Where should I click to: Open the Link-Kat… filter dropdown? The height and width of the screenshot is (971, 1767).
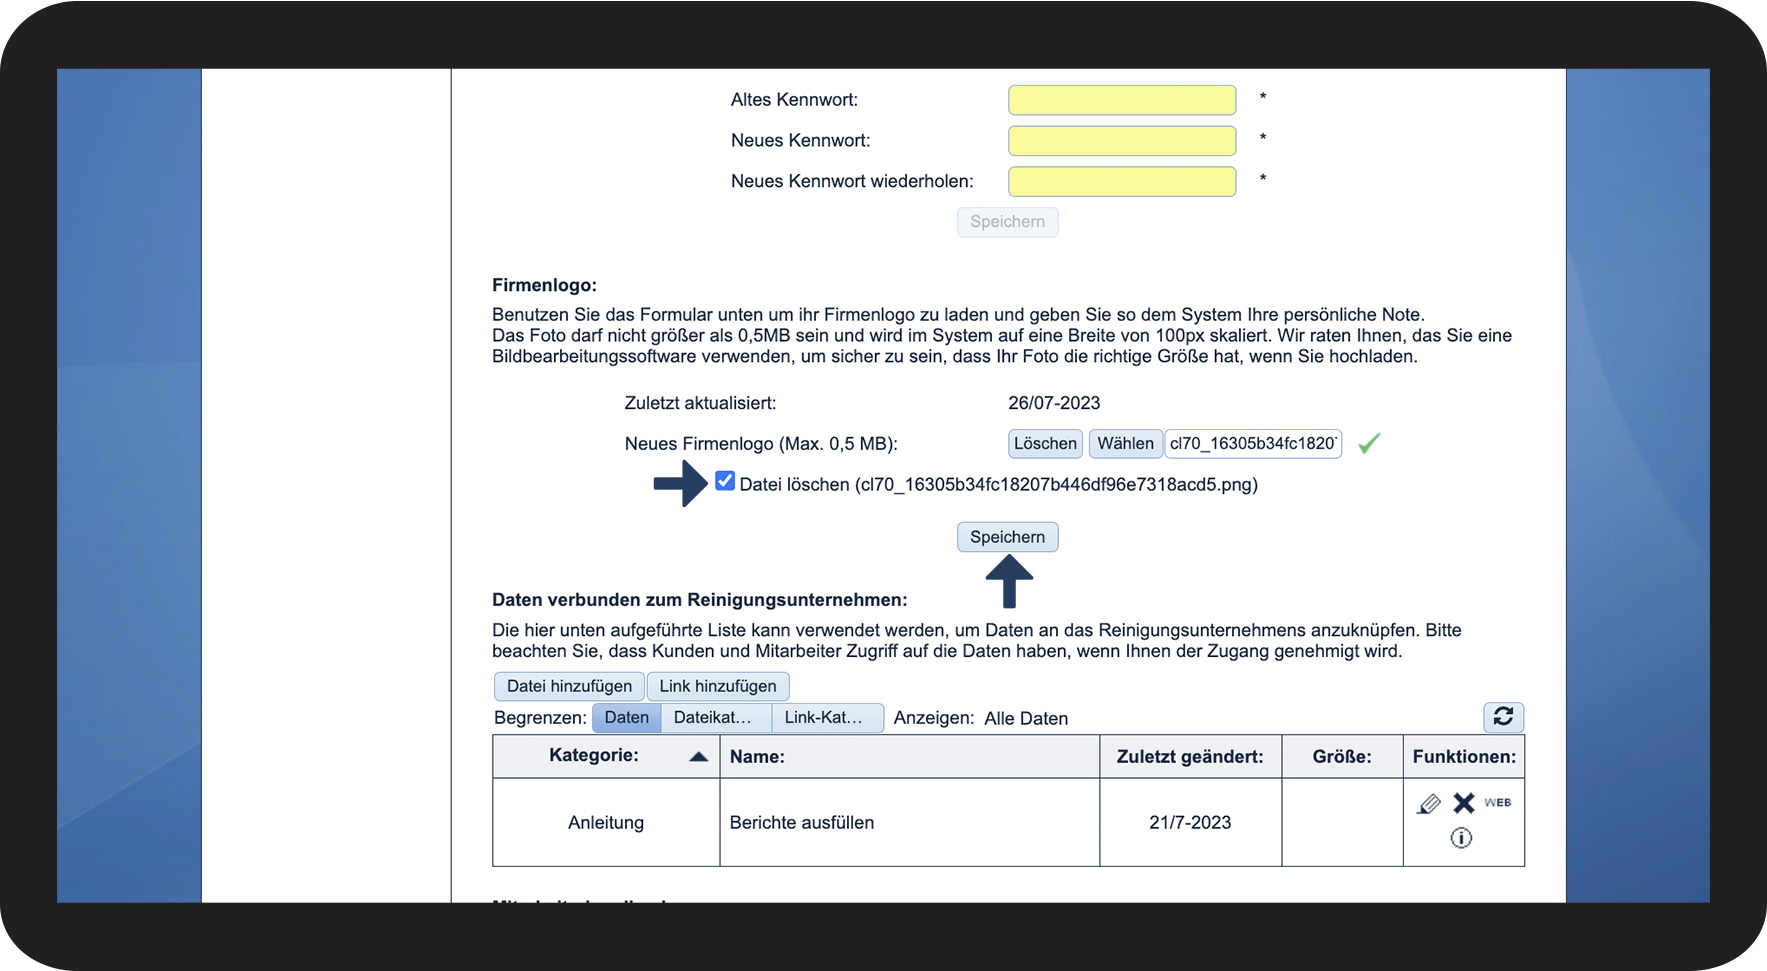[x=828, y=717]
